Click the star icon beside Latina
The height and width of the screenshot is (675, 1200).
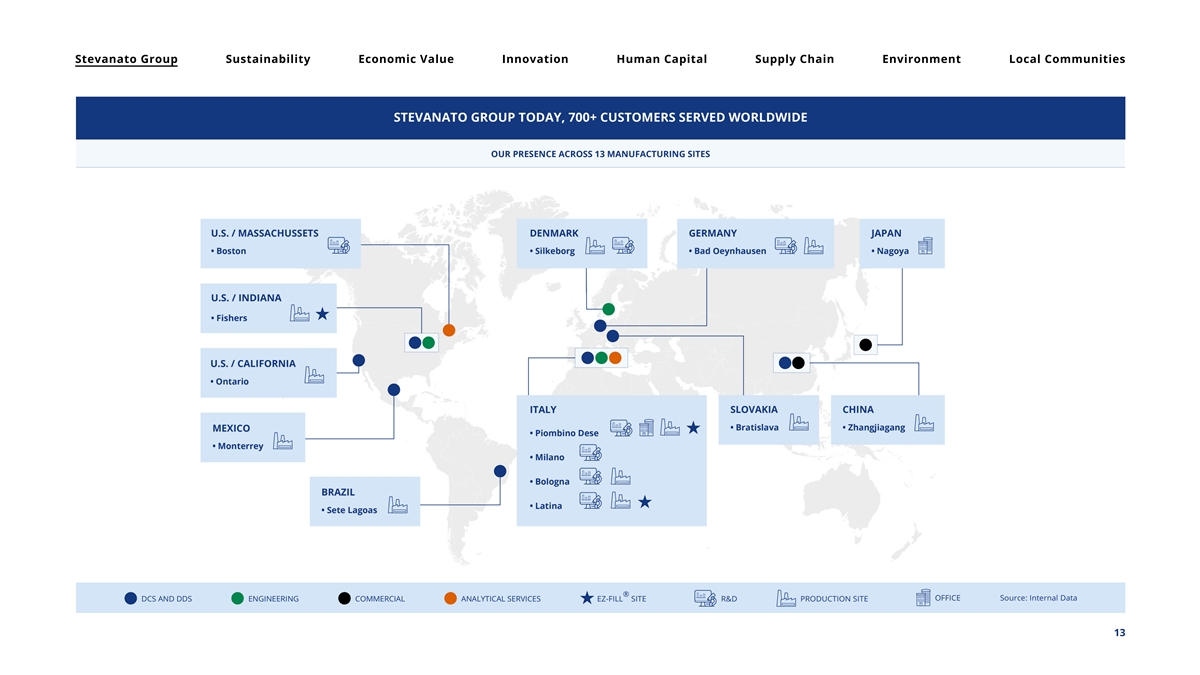click(645, 501)
